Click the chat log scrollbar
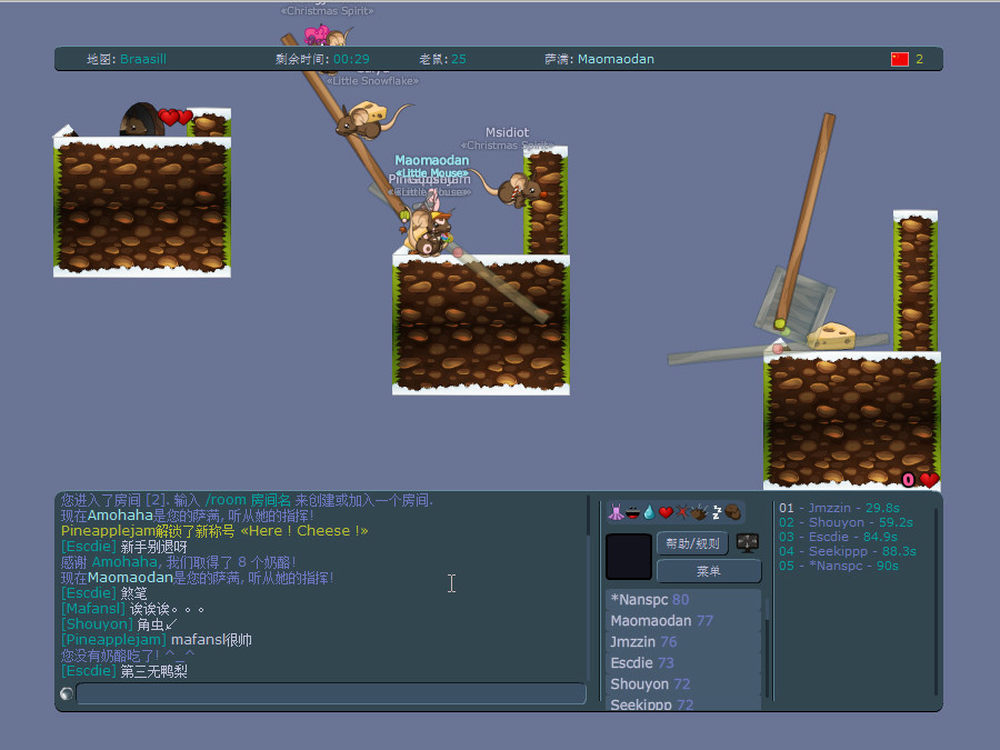This screenshot has width=1000, height=750. tap(588, 587)
